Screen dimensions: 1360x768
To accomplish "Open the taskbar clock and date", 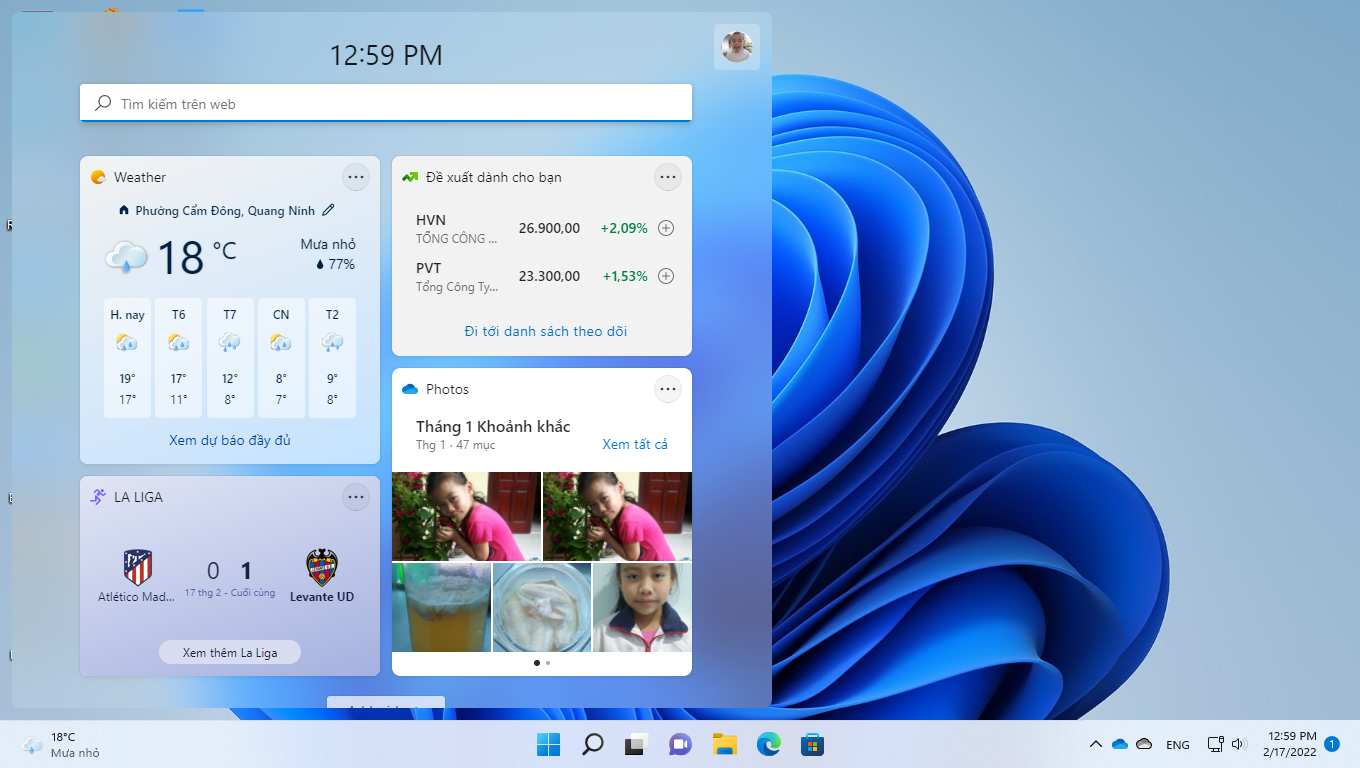I will 1290,744.
